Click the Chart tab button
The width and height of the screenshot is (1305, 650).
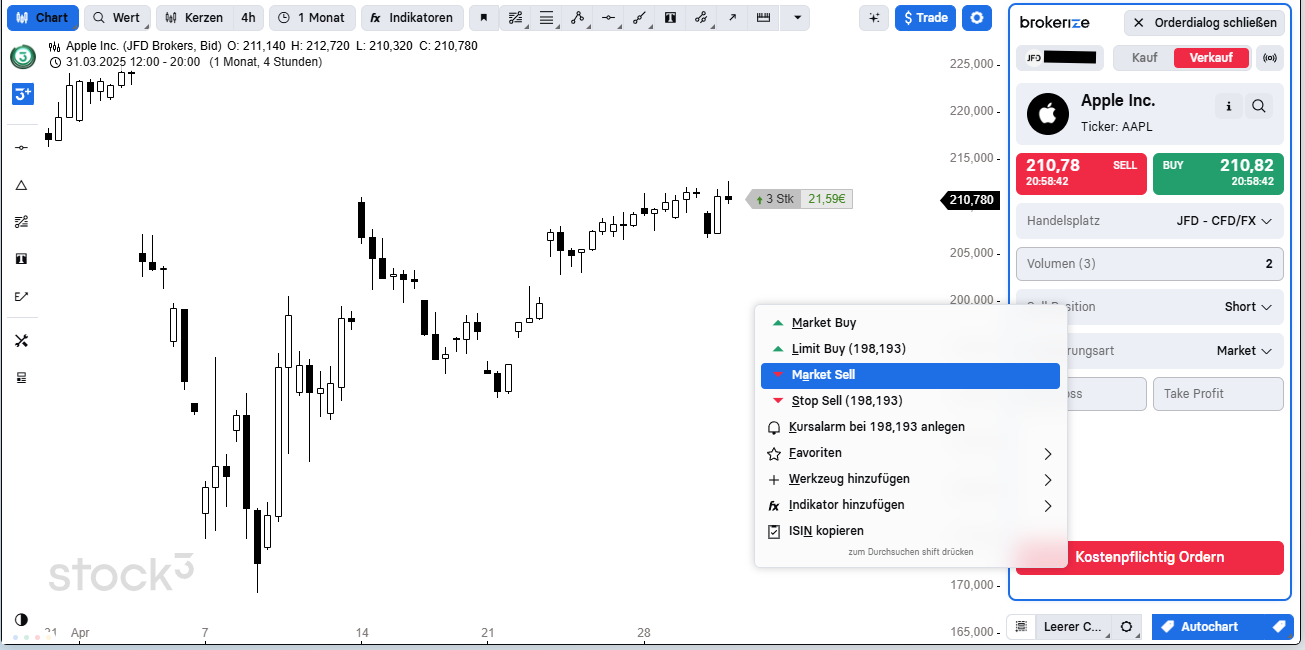pos(43,18)
